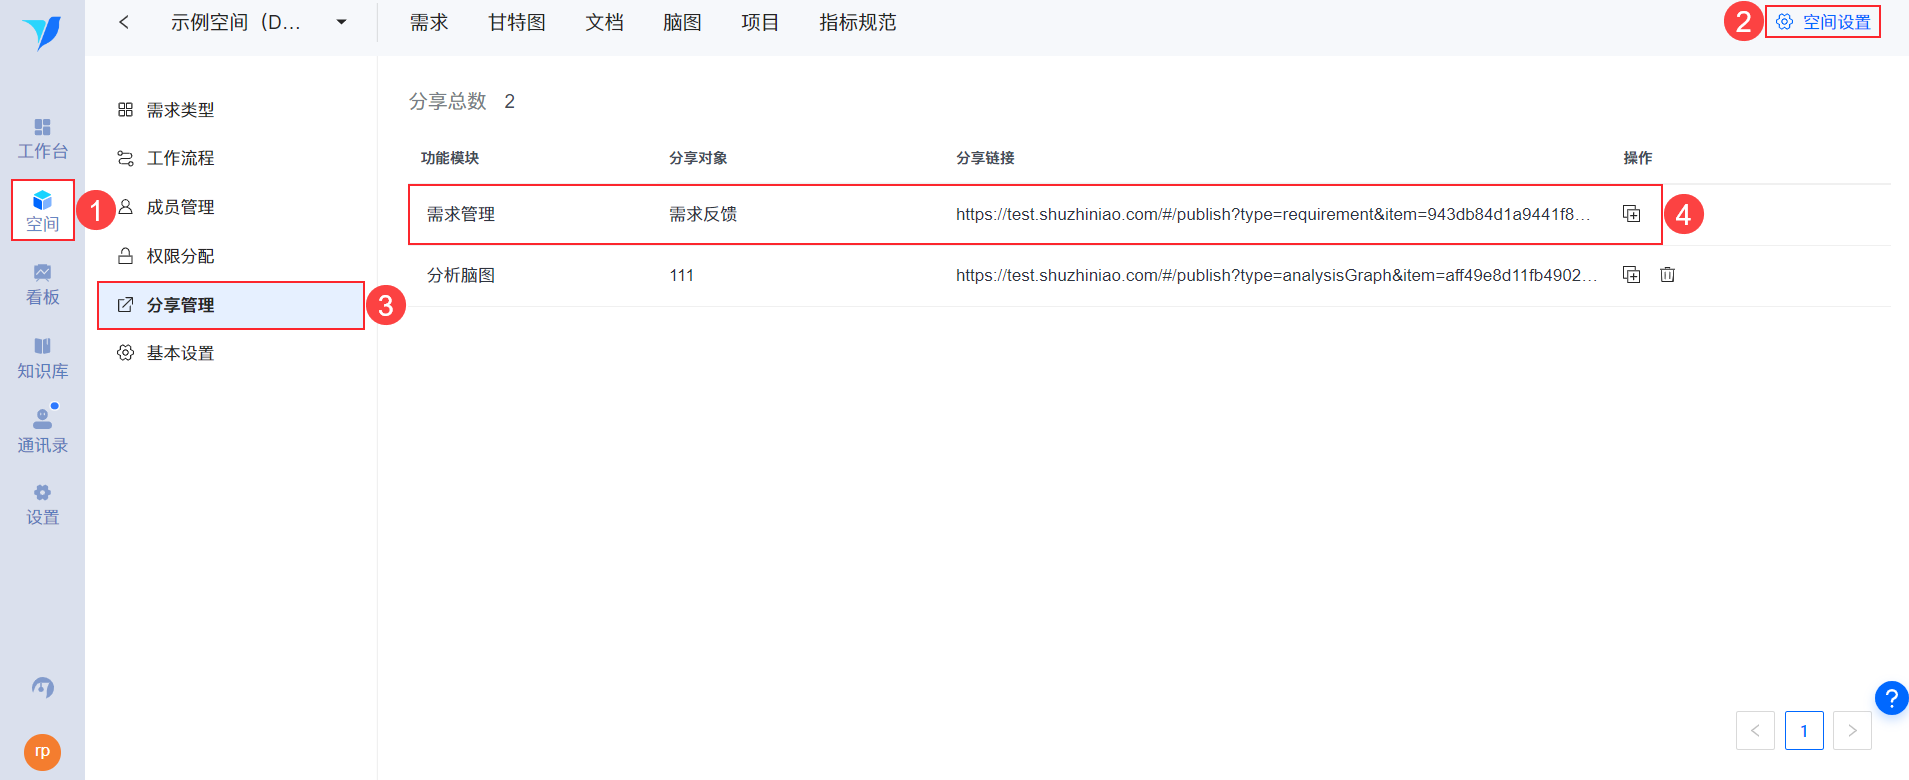This screenshot has height=780, width=1909.
Task: Click the requirement publish share link
Action: point(1272,214)
